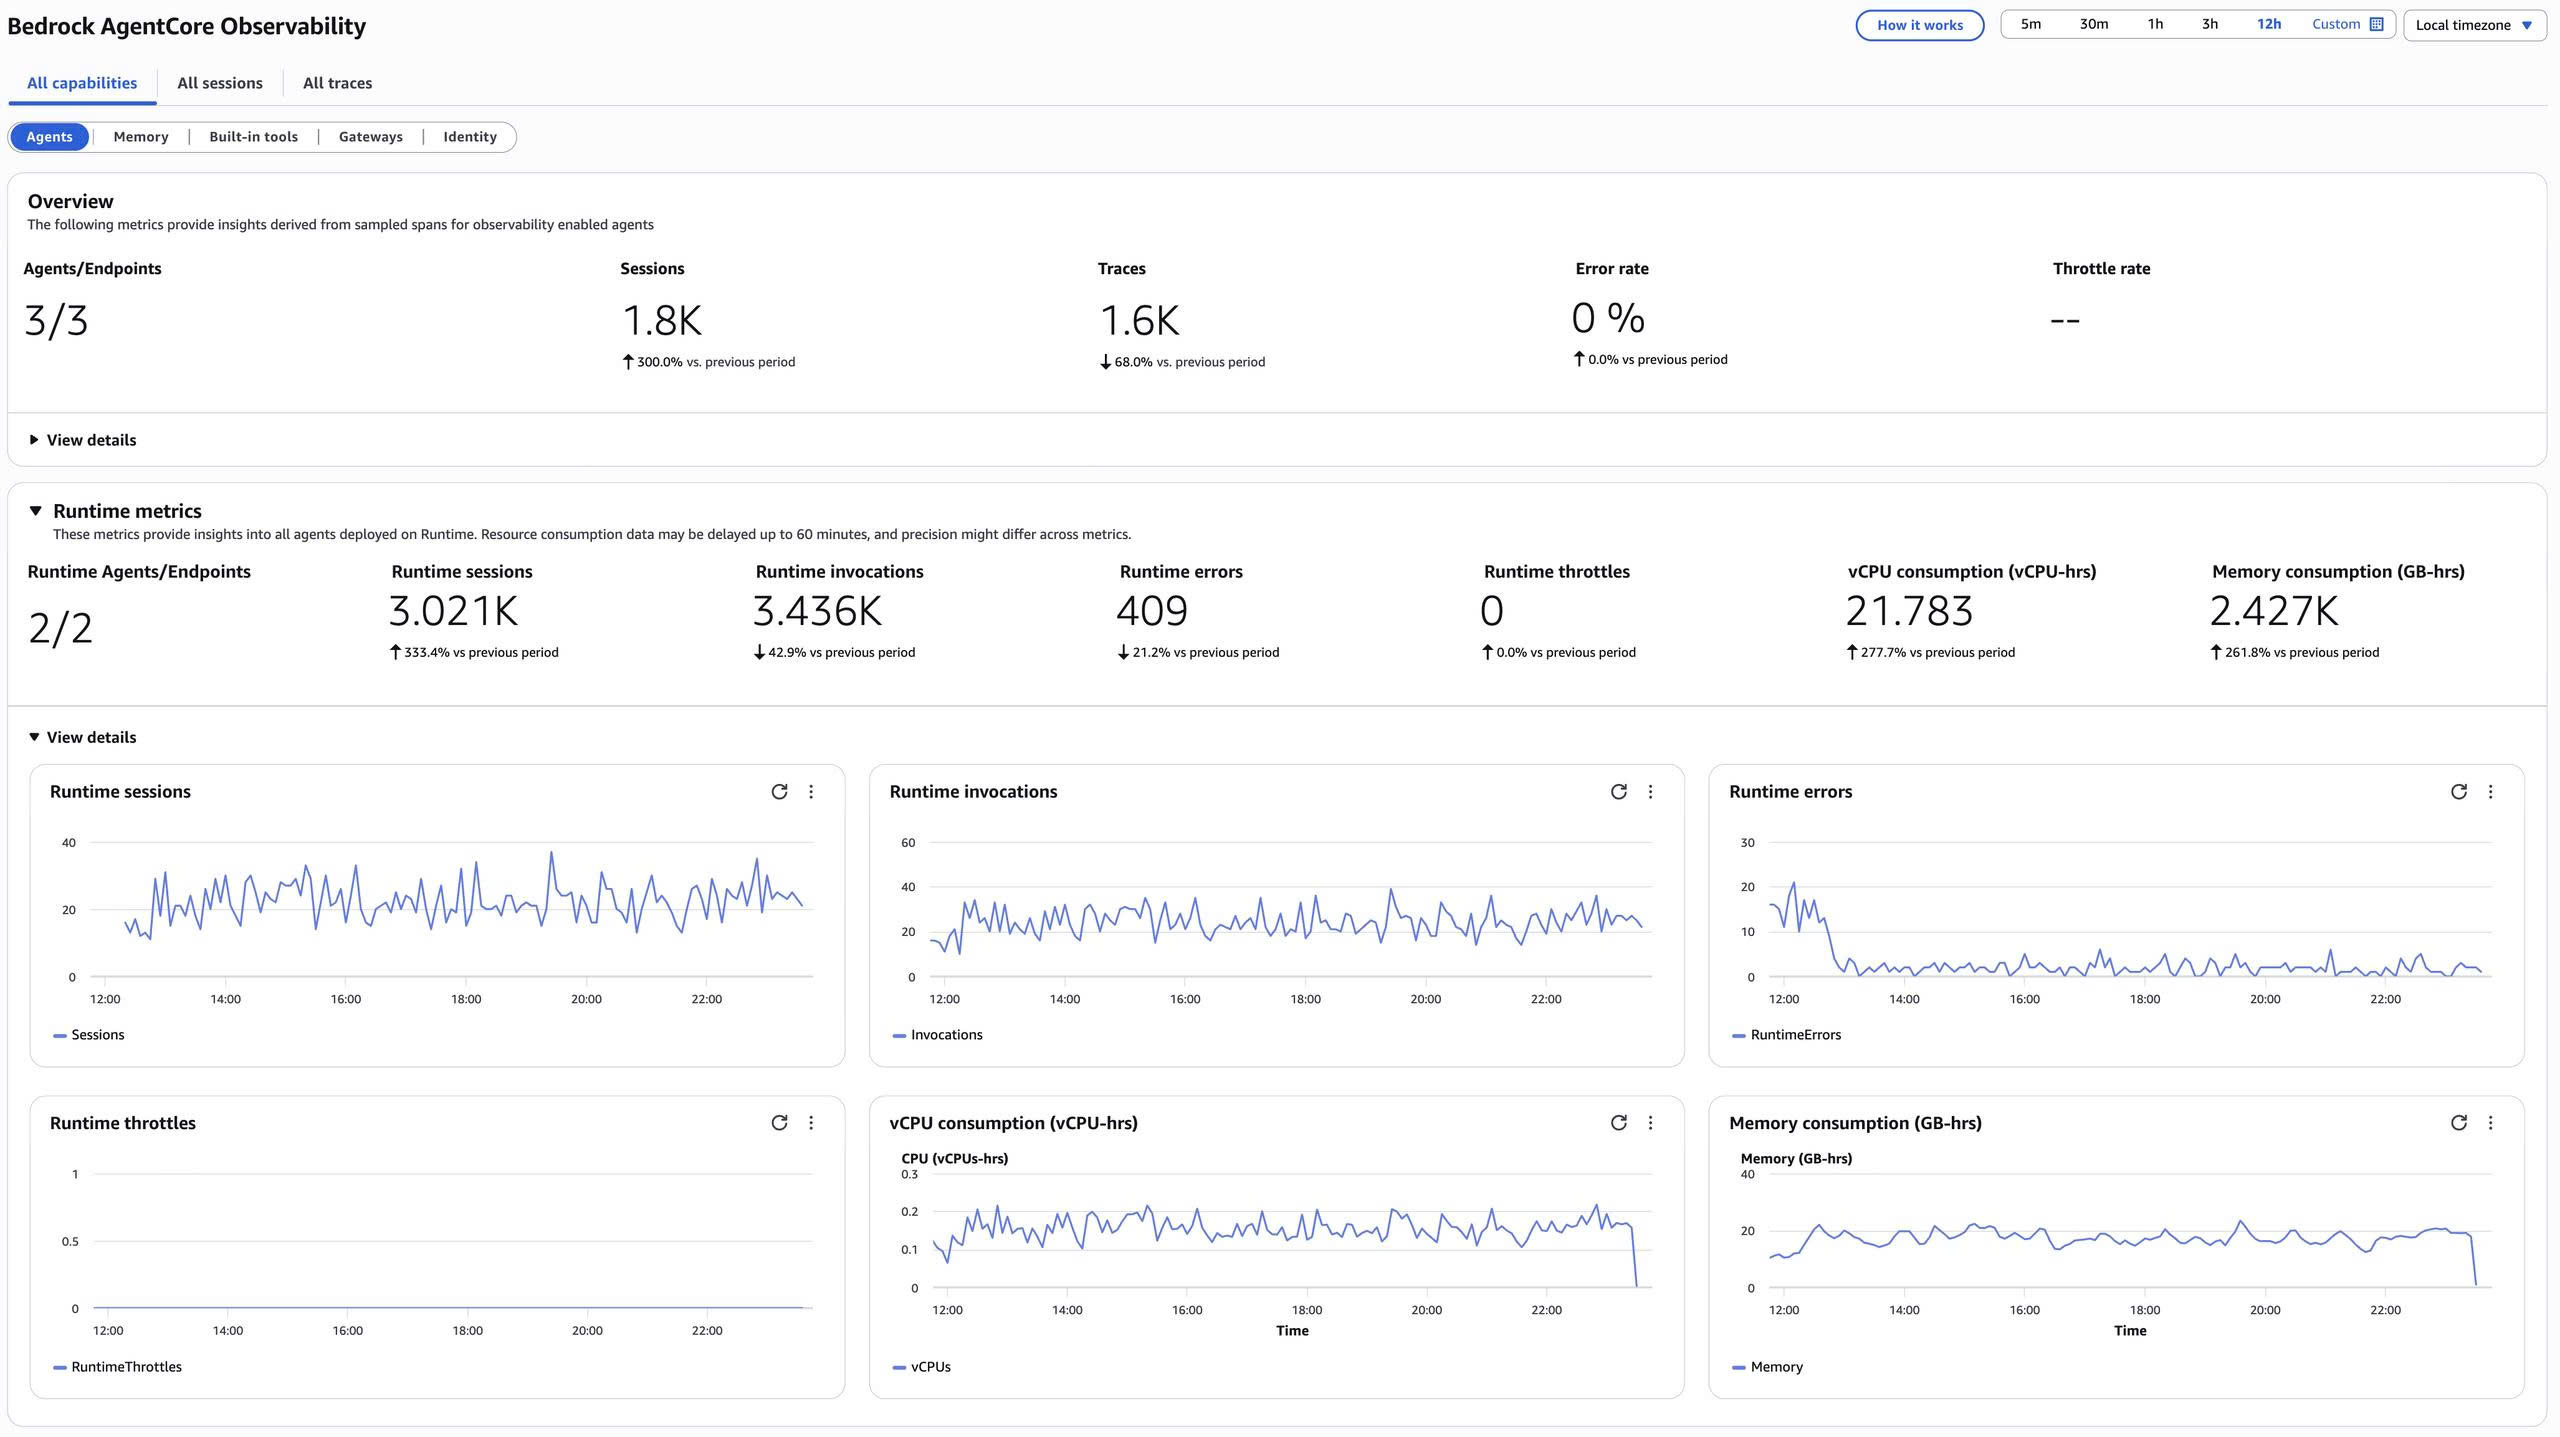The image size is (2560, 1437).
Task: Click the Agents/Endpoints 3/3 value
Action: [56, 321]
